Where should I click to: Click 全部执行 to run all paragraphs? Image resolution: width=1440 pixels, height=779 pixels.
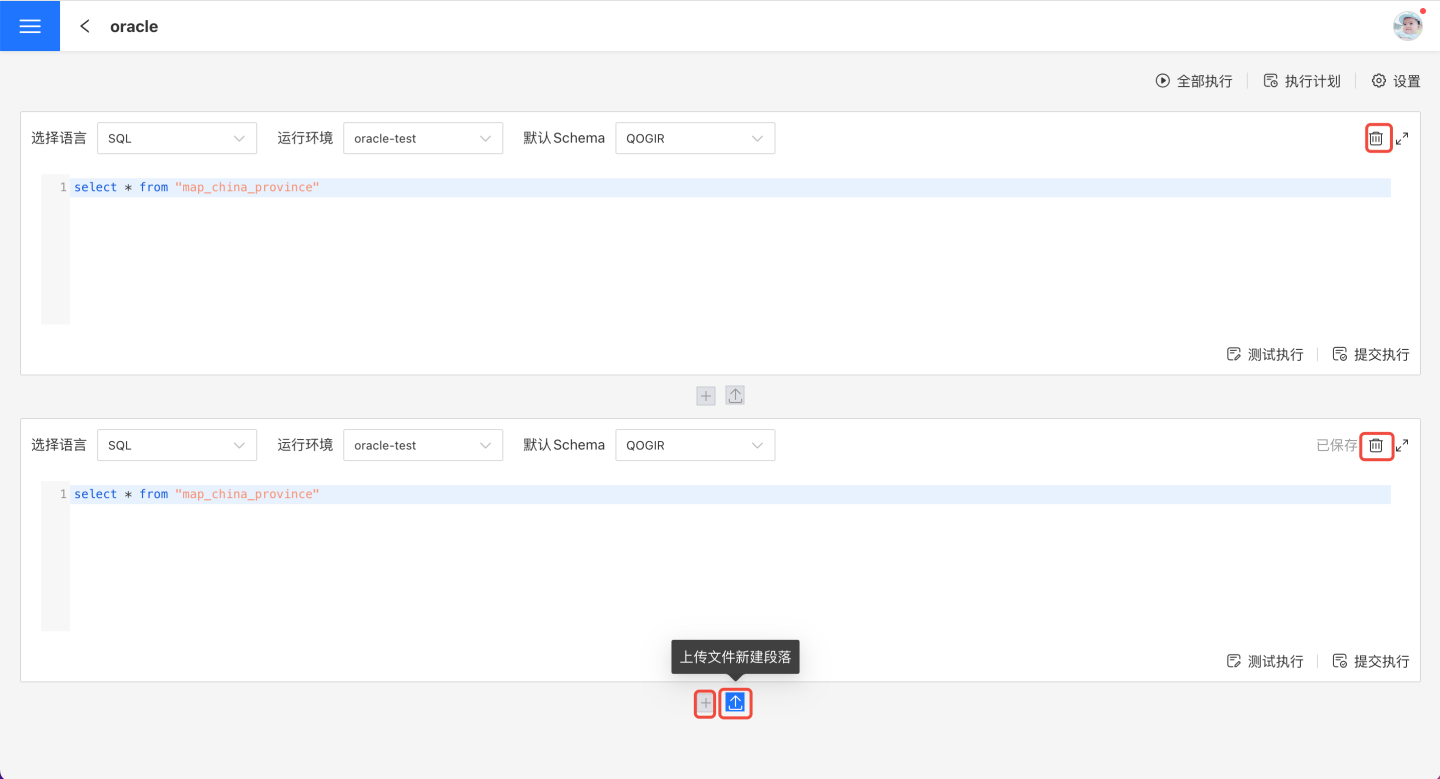point(1194,81)
